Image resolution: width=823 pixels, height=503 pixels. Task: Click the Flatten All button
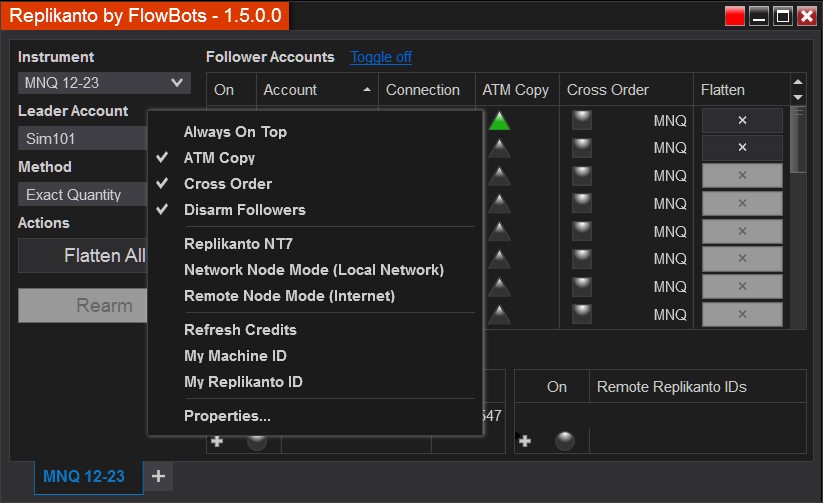[84, 256]
